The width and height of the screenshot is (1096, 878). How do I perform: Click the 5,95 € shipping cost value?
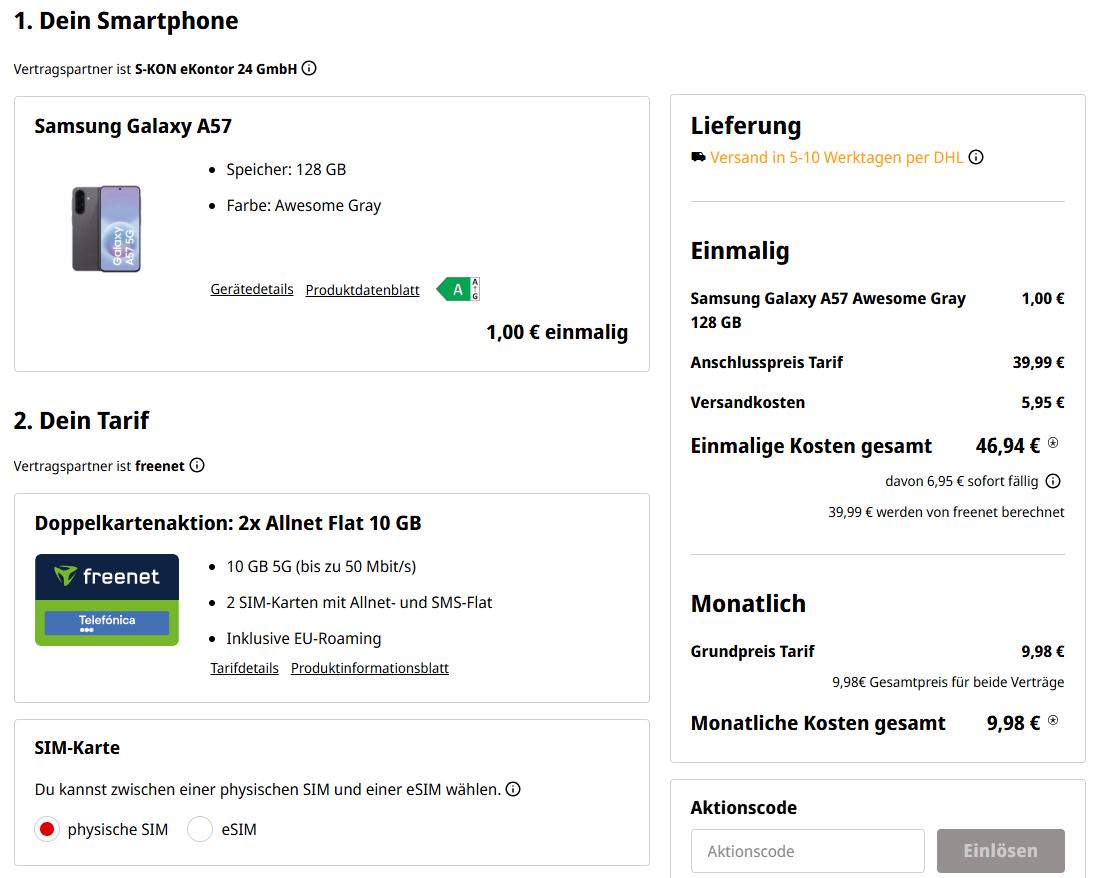click(1043, 403)
